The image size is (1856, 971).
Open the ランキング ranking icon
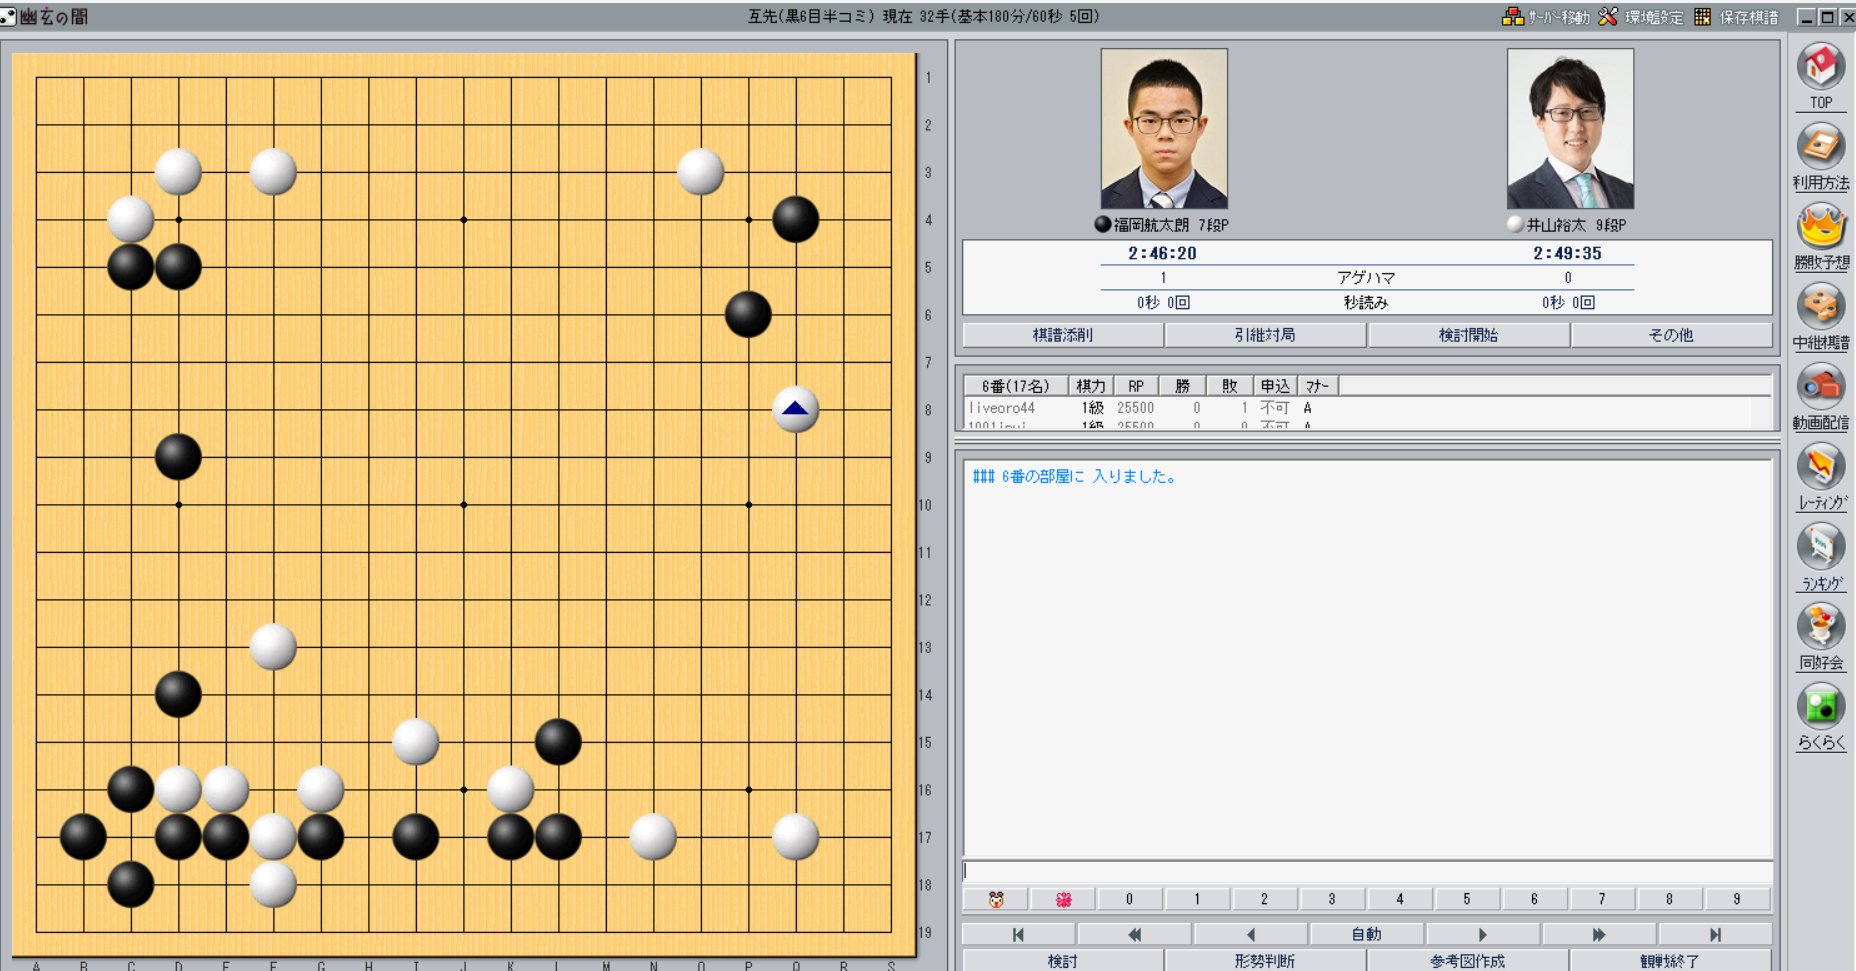point(1821,556)
